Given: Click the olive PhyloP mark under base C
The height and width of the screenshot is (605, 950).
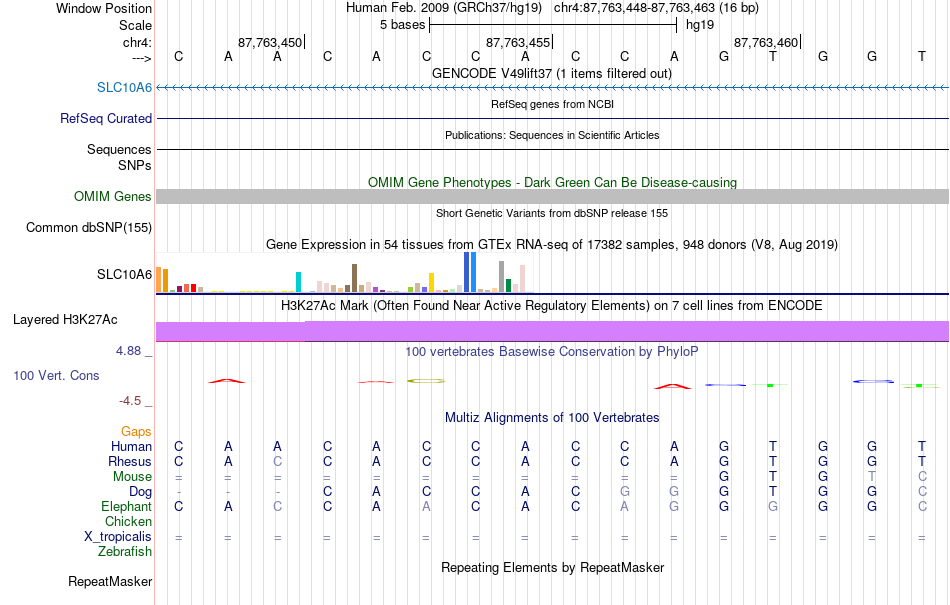Looking at the screenshot, I should click(426, 381).
